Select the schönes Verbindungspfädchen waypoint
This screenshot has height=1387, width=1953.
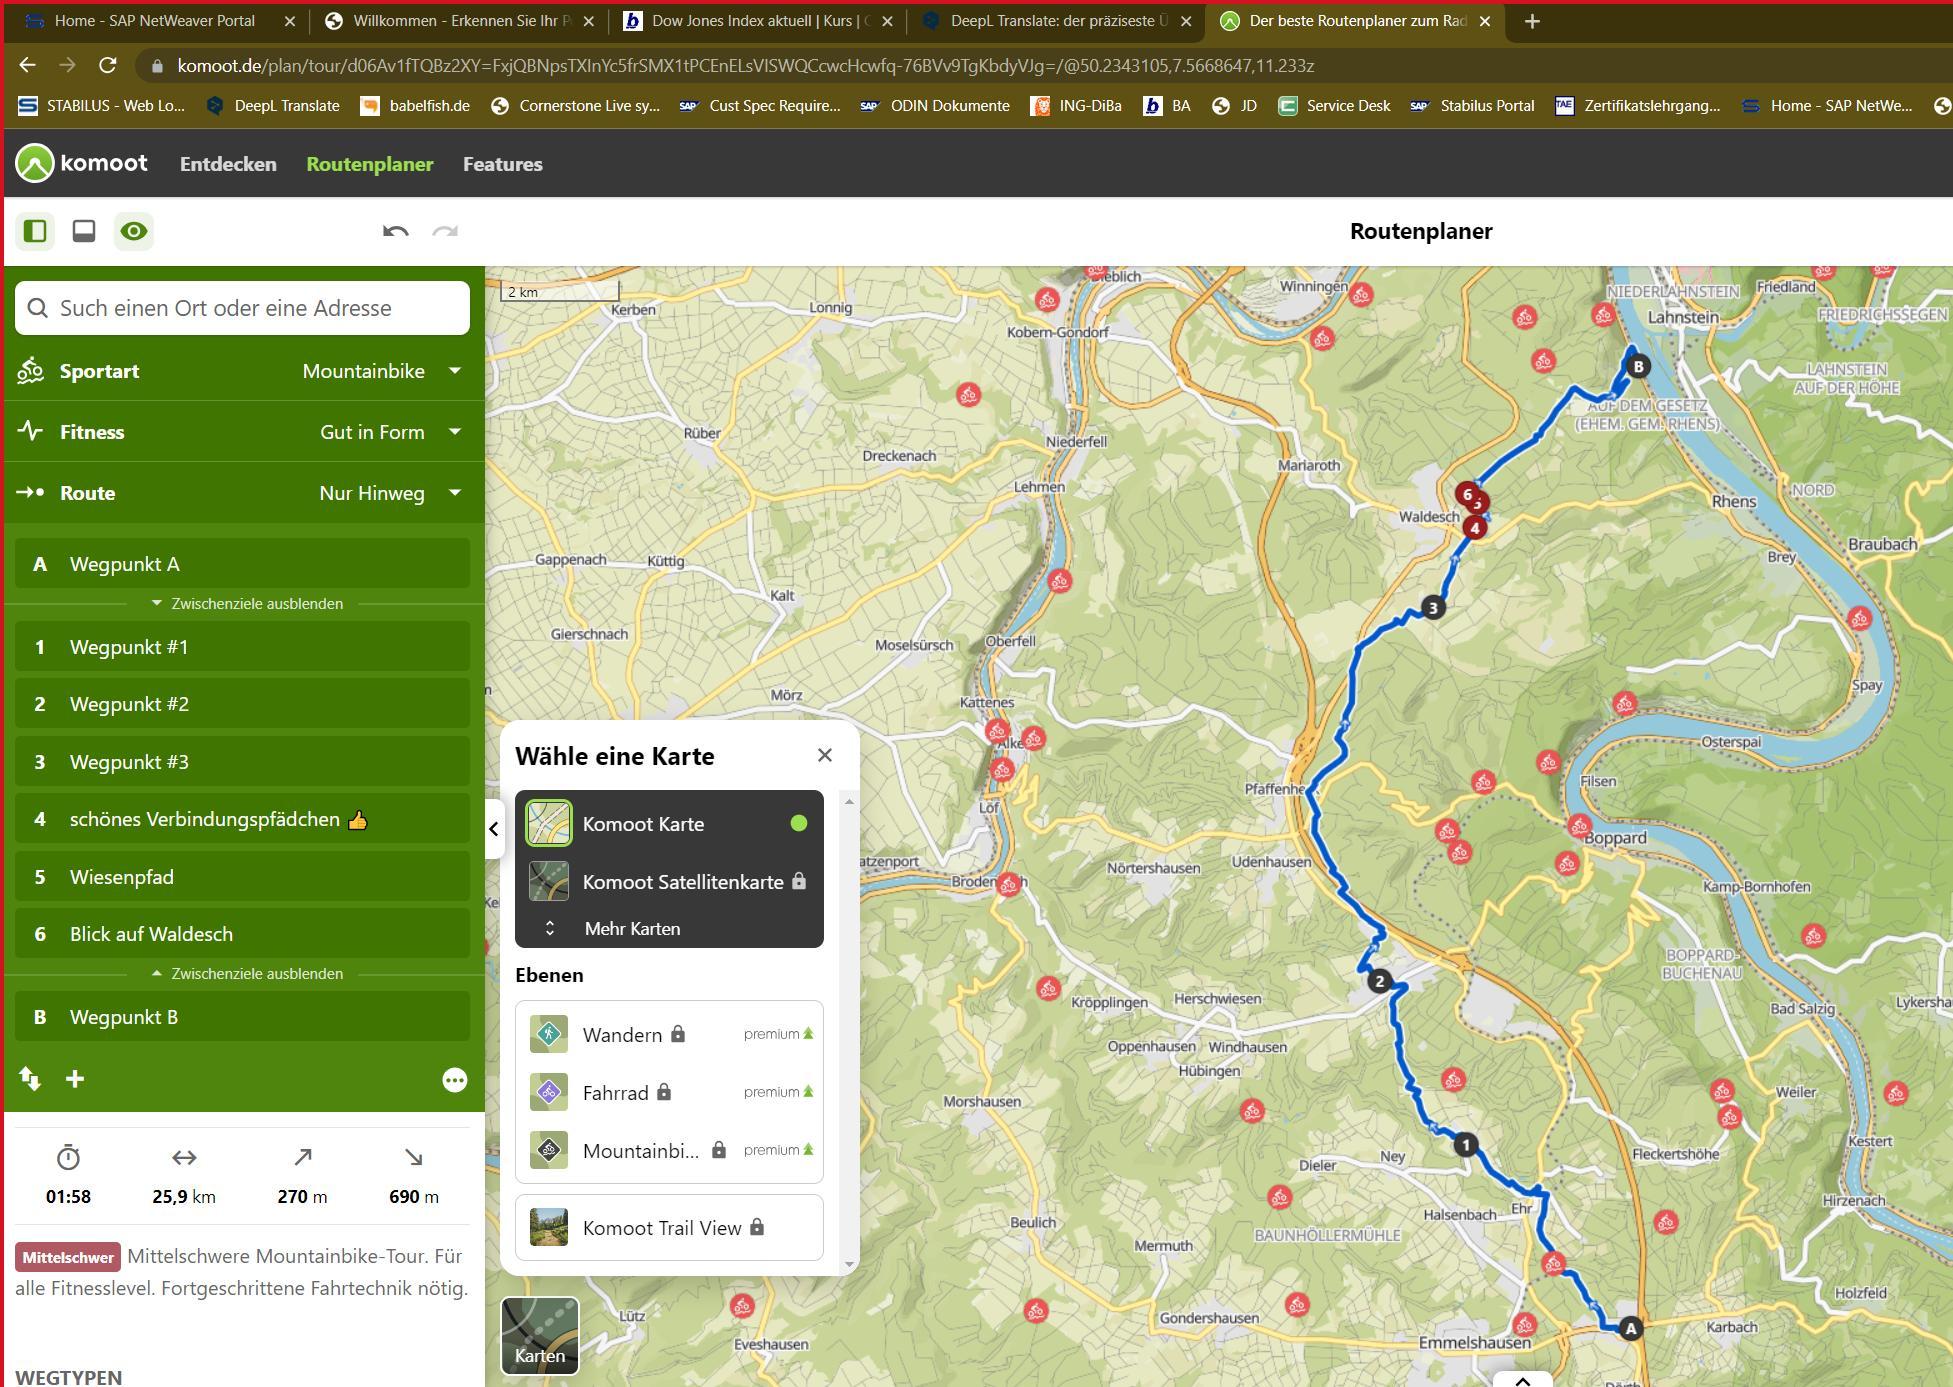coord(242,819)
